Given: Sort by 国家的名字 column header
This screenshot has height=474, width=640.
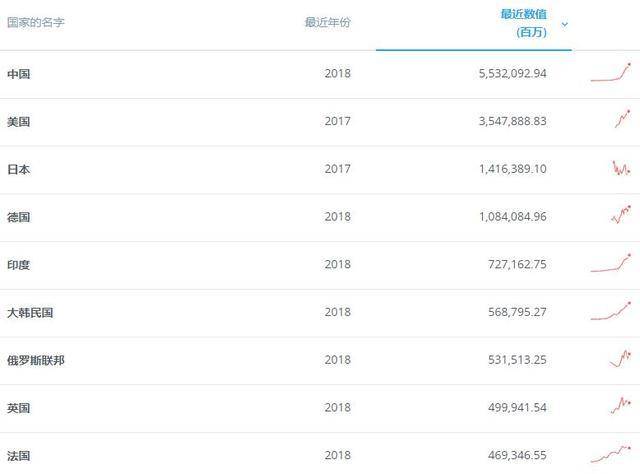Looking at the screenshot, I should [x=36, y=22].
